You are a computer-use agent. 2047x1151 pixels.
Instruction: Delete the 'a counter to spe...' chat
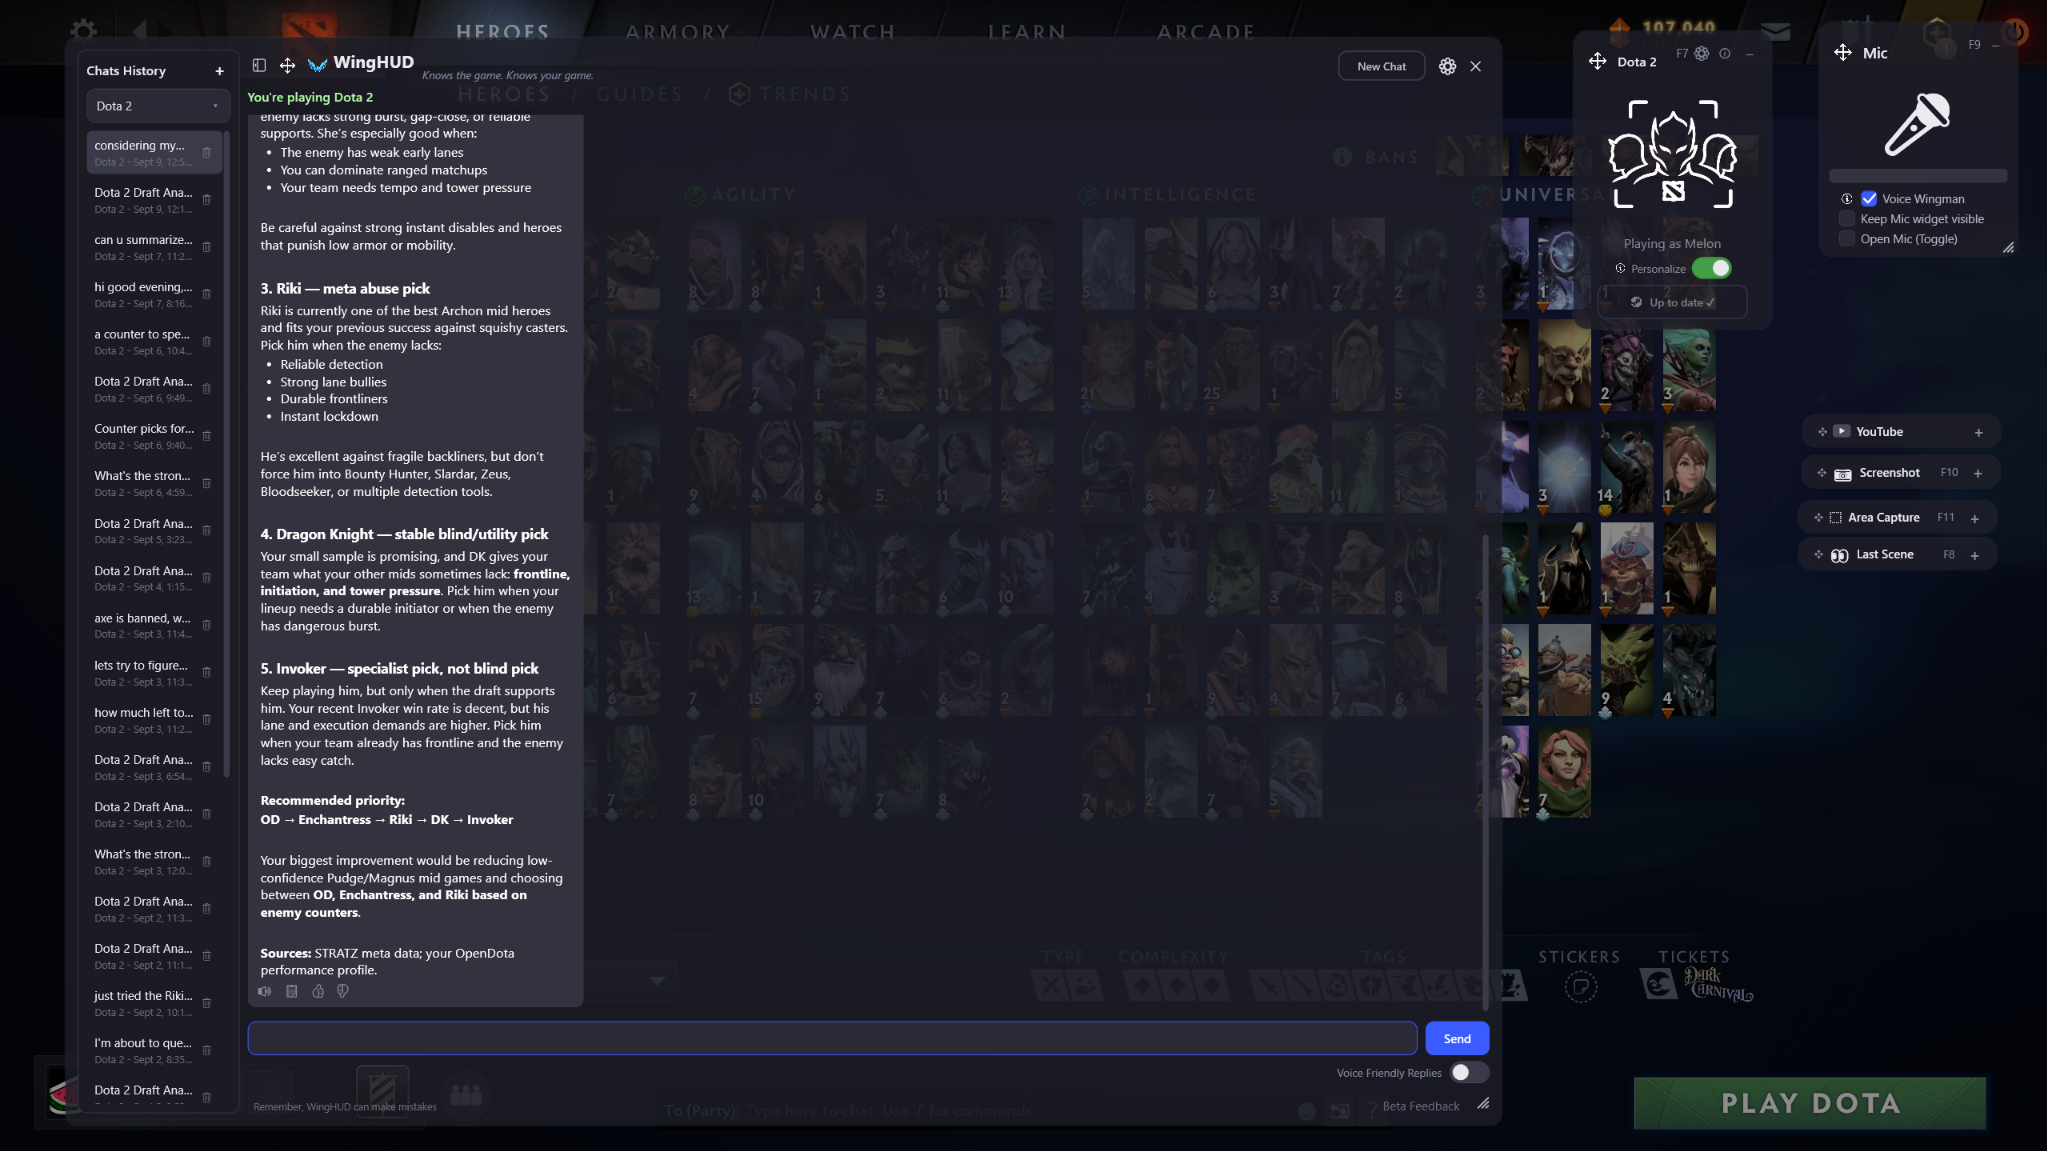tap(207, 341)
